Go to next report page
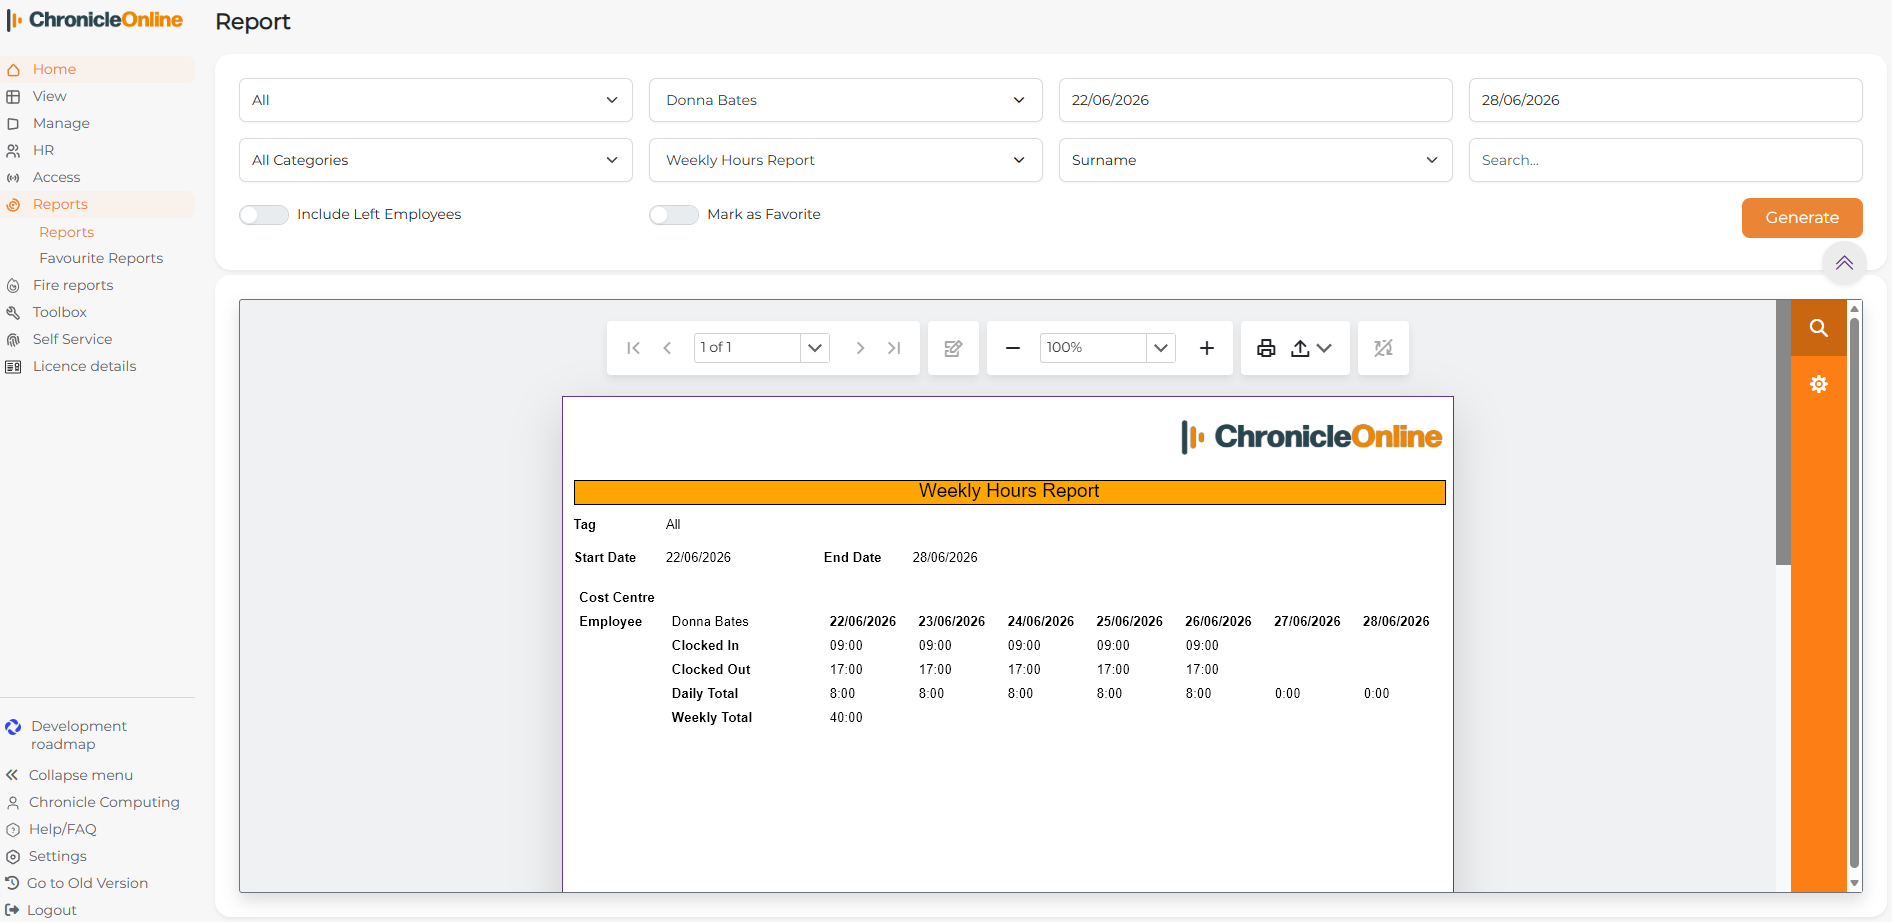This screenshot has height=922, width=1892. click(860, 348)
